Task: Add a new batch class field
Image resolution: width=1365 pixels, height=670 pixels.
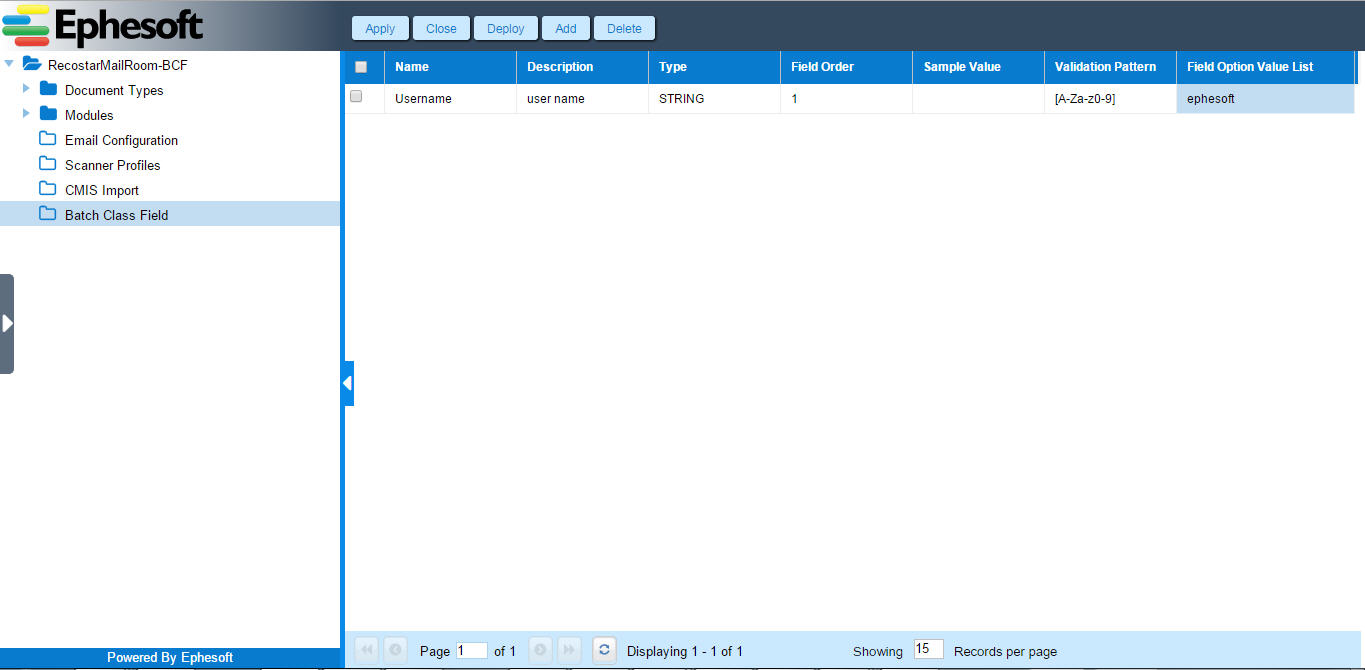Action: click(566, 28)
